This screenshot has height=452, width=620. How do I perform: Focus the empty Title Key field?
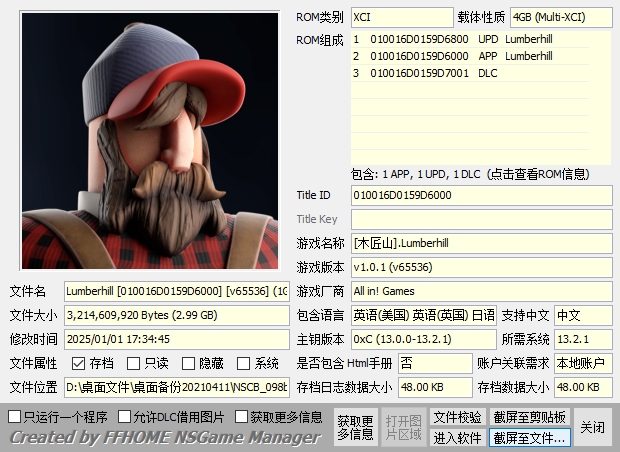tap(482, 219)
